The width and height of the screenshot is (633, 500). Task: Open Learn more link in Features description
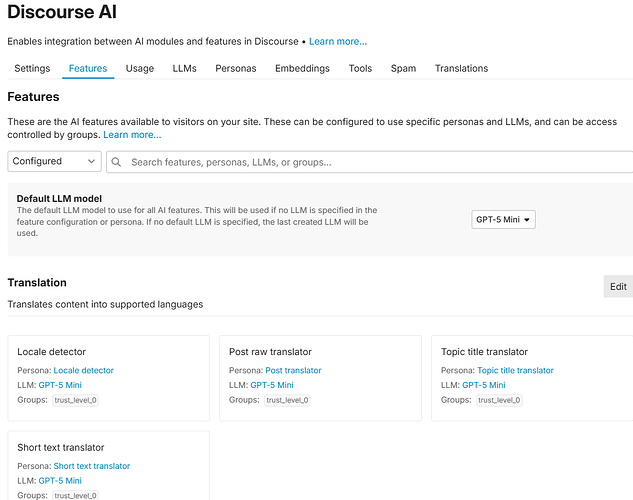click(132, 135)
